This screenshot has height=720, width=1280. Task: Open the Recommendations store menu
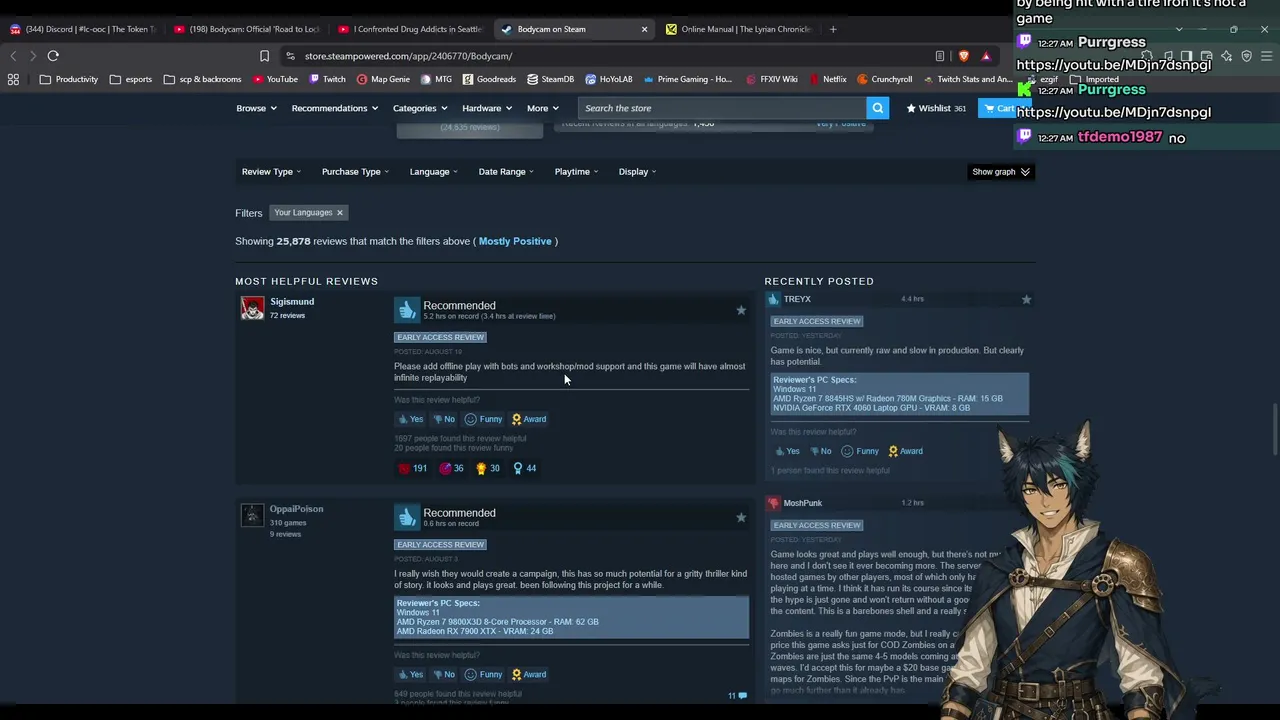tap(334, 108)
